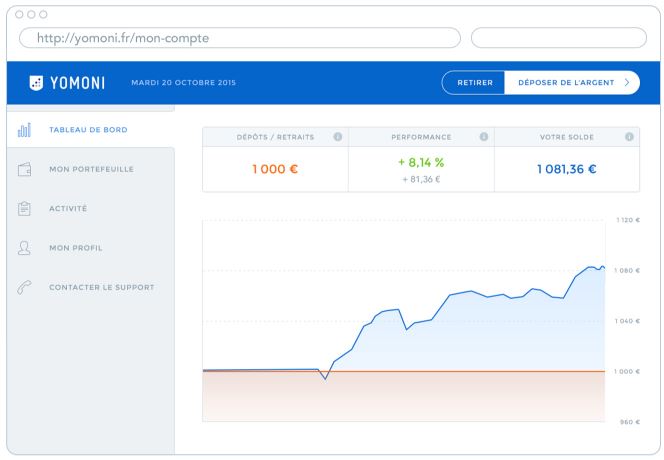Click the Mon Profil person icon
Image resolution: width=664 pixels, height=460 pixels.
point(24,248)
